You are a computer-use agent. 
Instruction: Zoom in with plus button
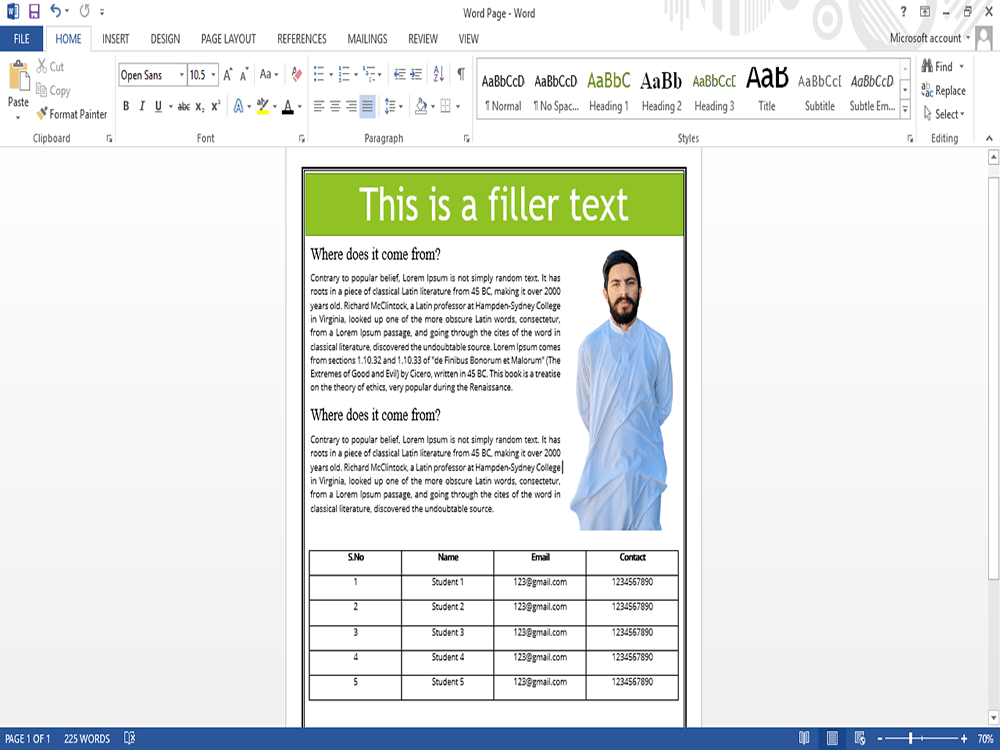(x=964, y=739)
